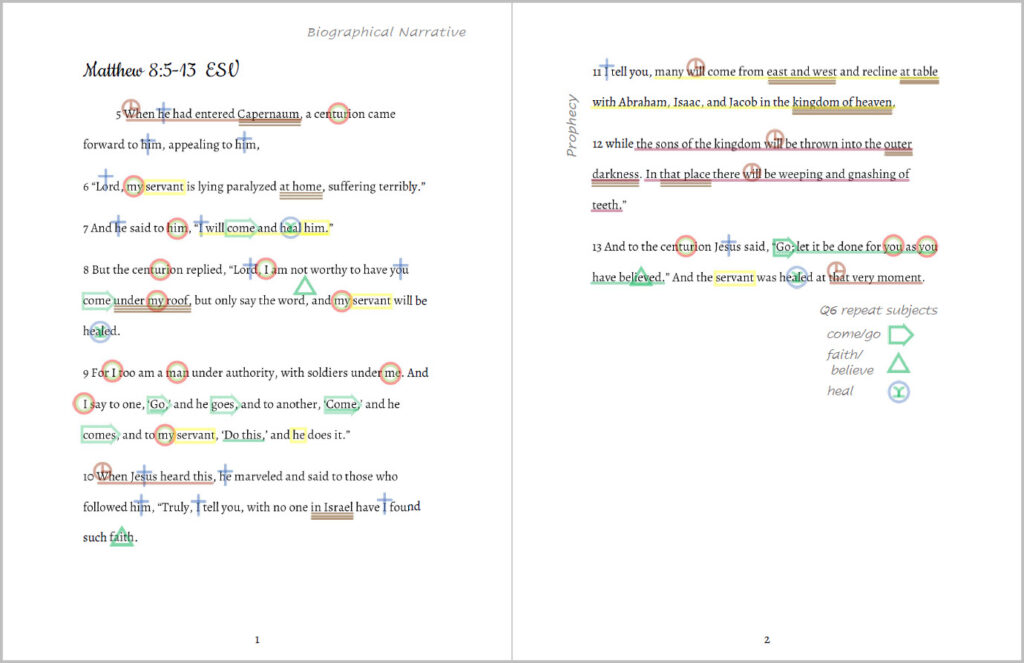Image resolution: width=1024 pixels, height=663 pixels.
Task: Click the blue circle icon beside heal legend
Action: coord(898,392)
